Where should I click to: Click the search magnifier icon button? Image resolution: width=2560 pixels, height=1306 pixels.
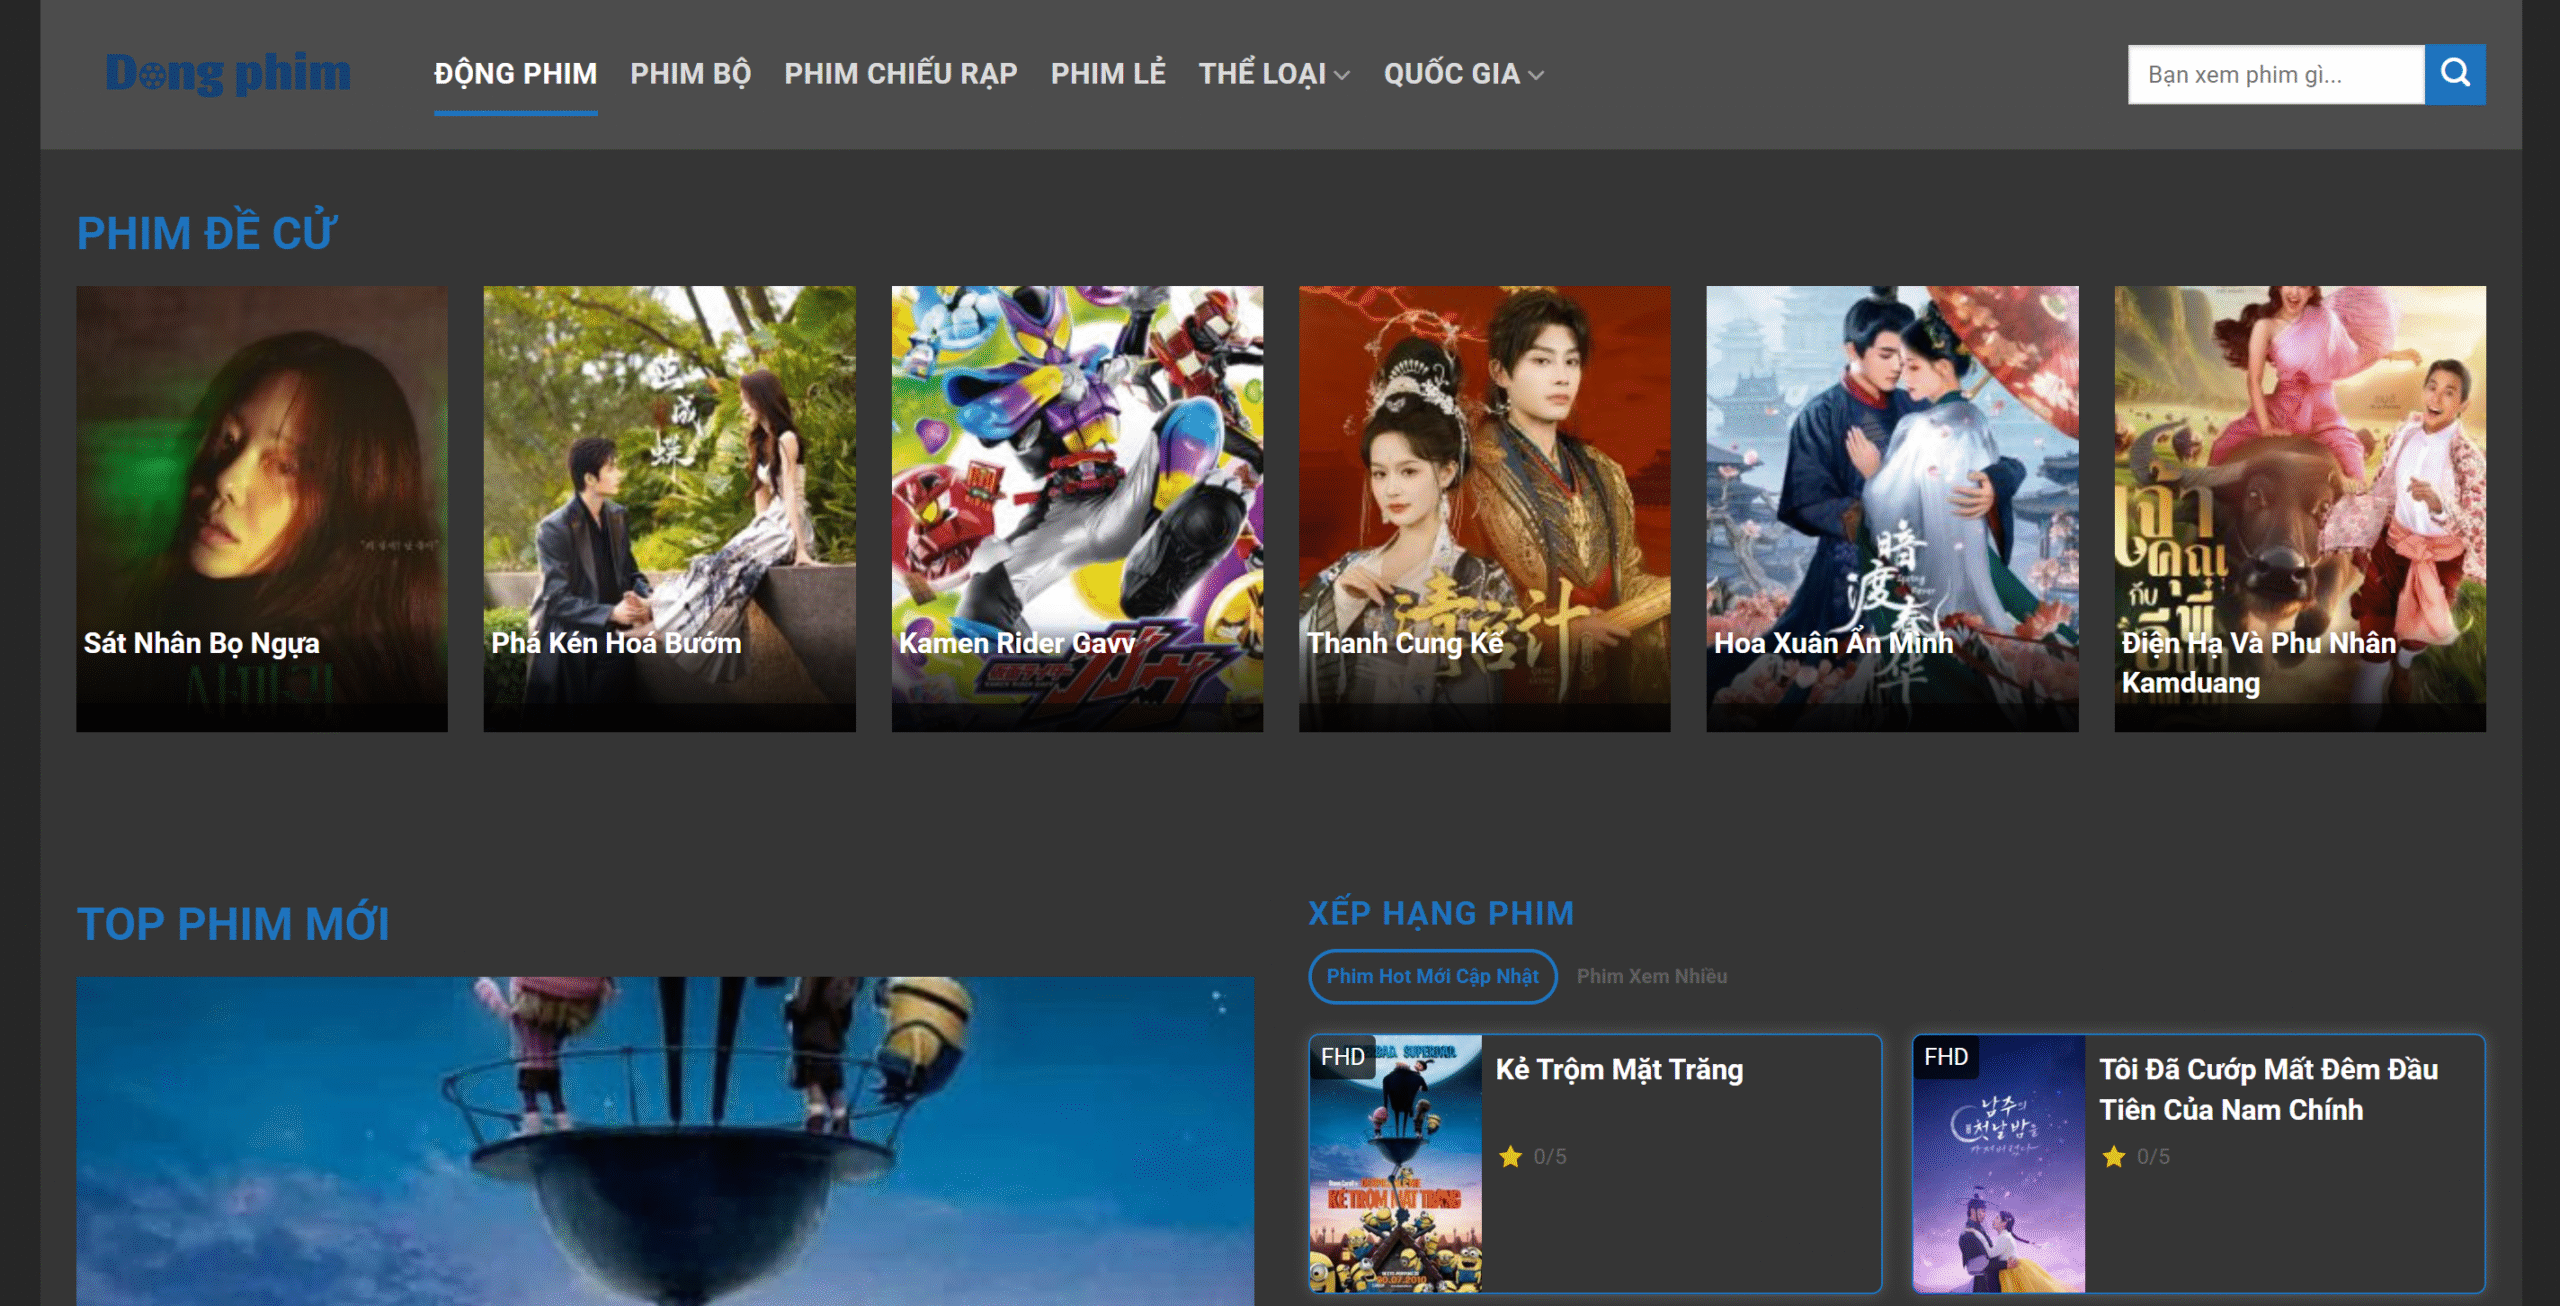click(2454, 74)
